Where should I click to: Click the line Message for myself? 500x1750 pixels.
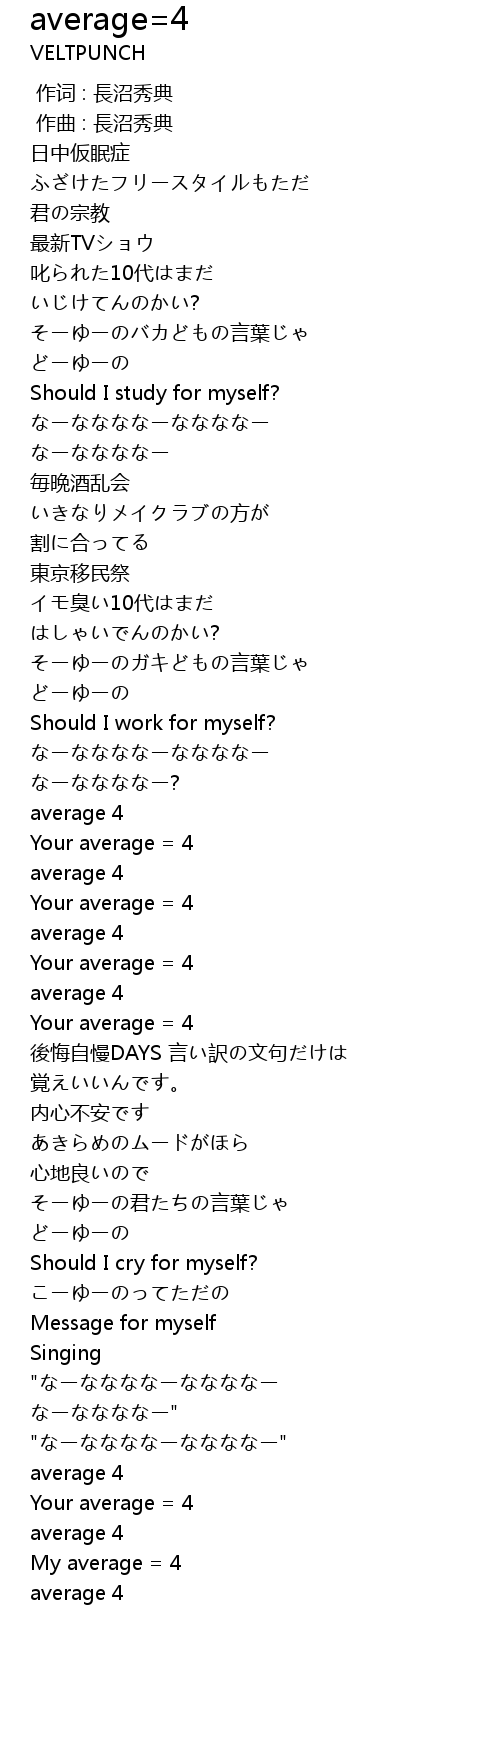tap(123, 1323)
